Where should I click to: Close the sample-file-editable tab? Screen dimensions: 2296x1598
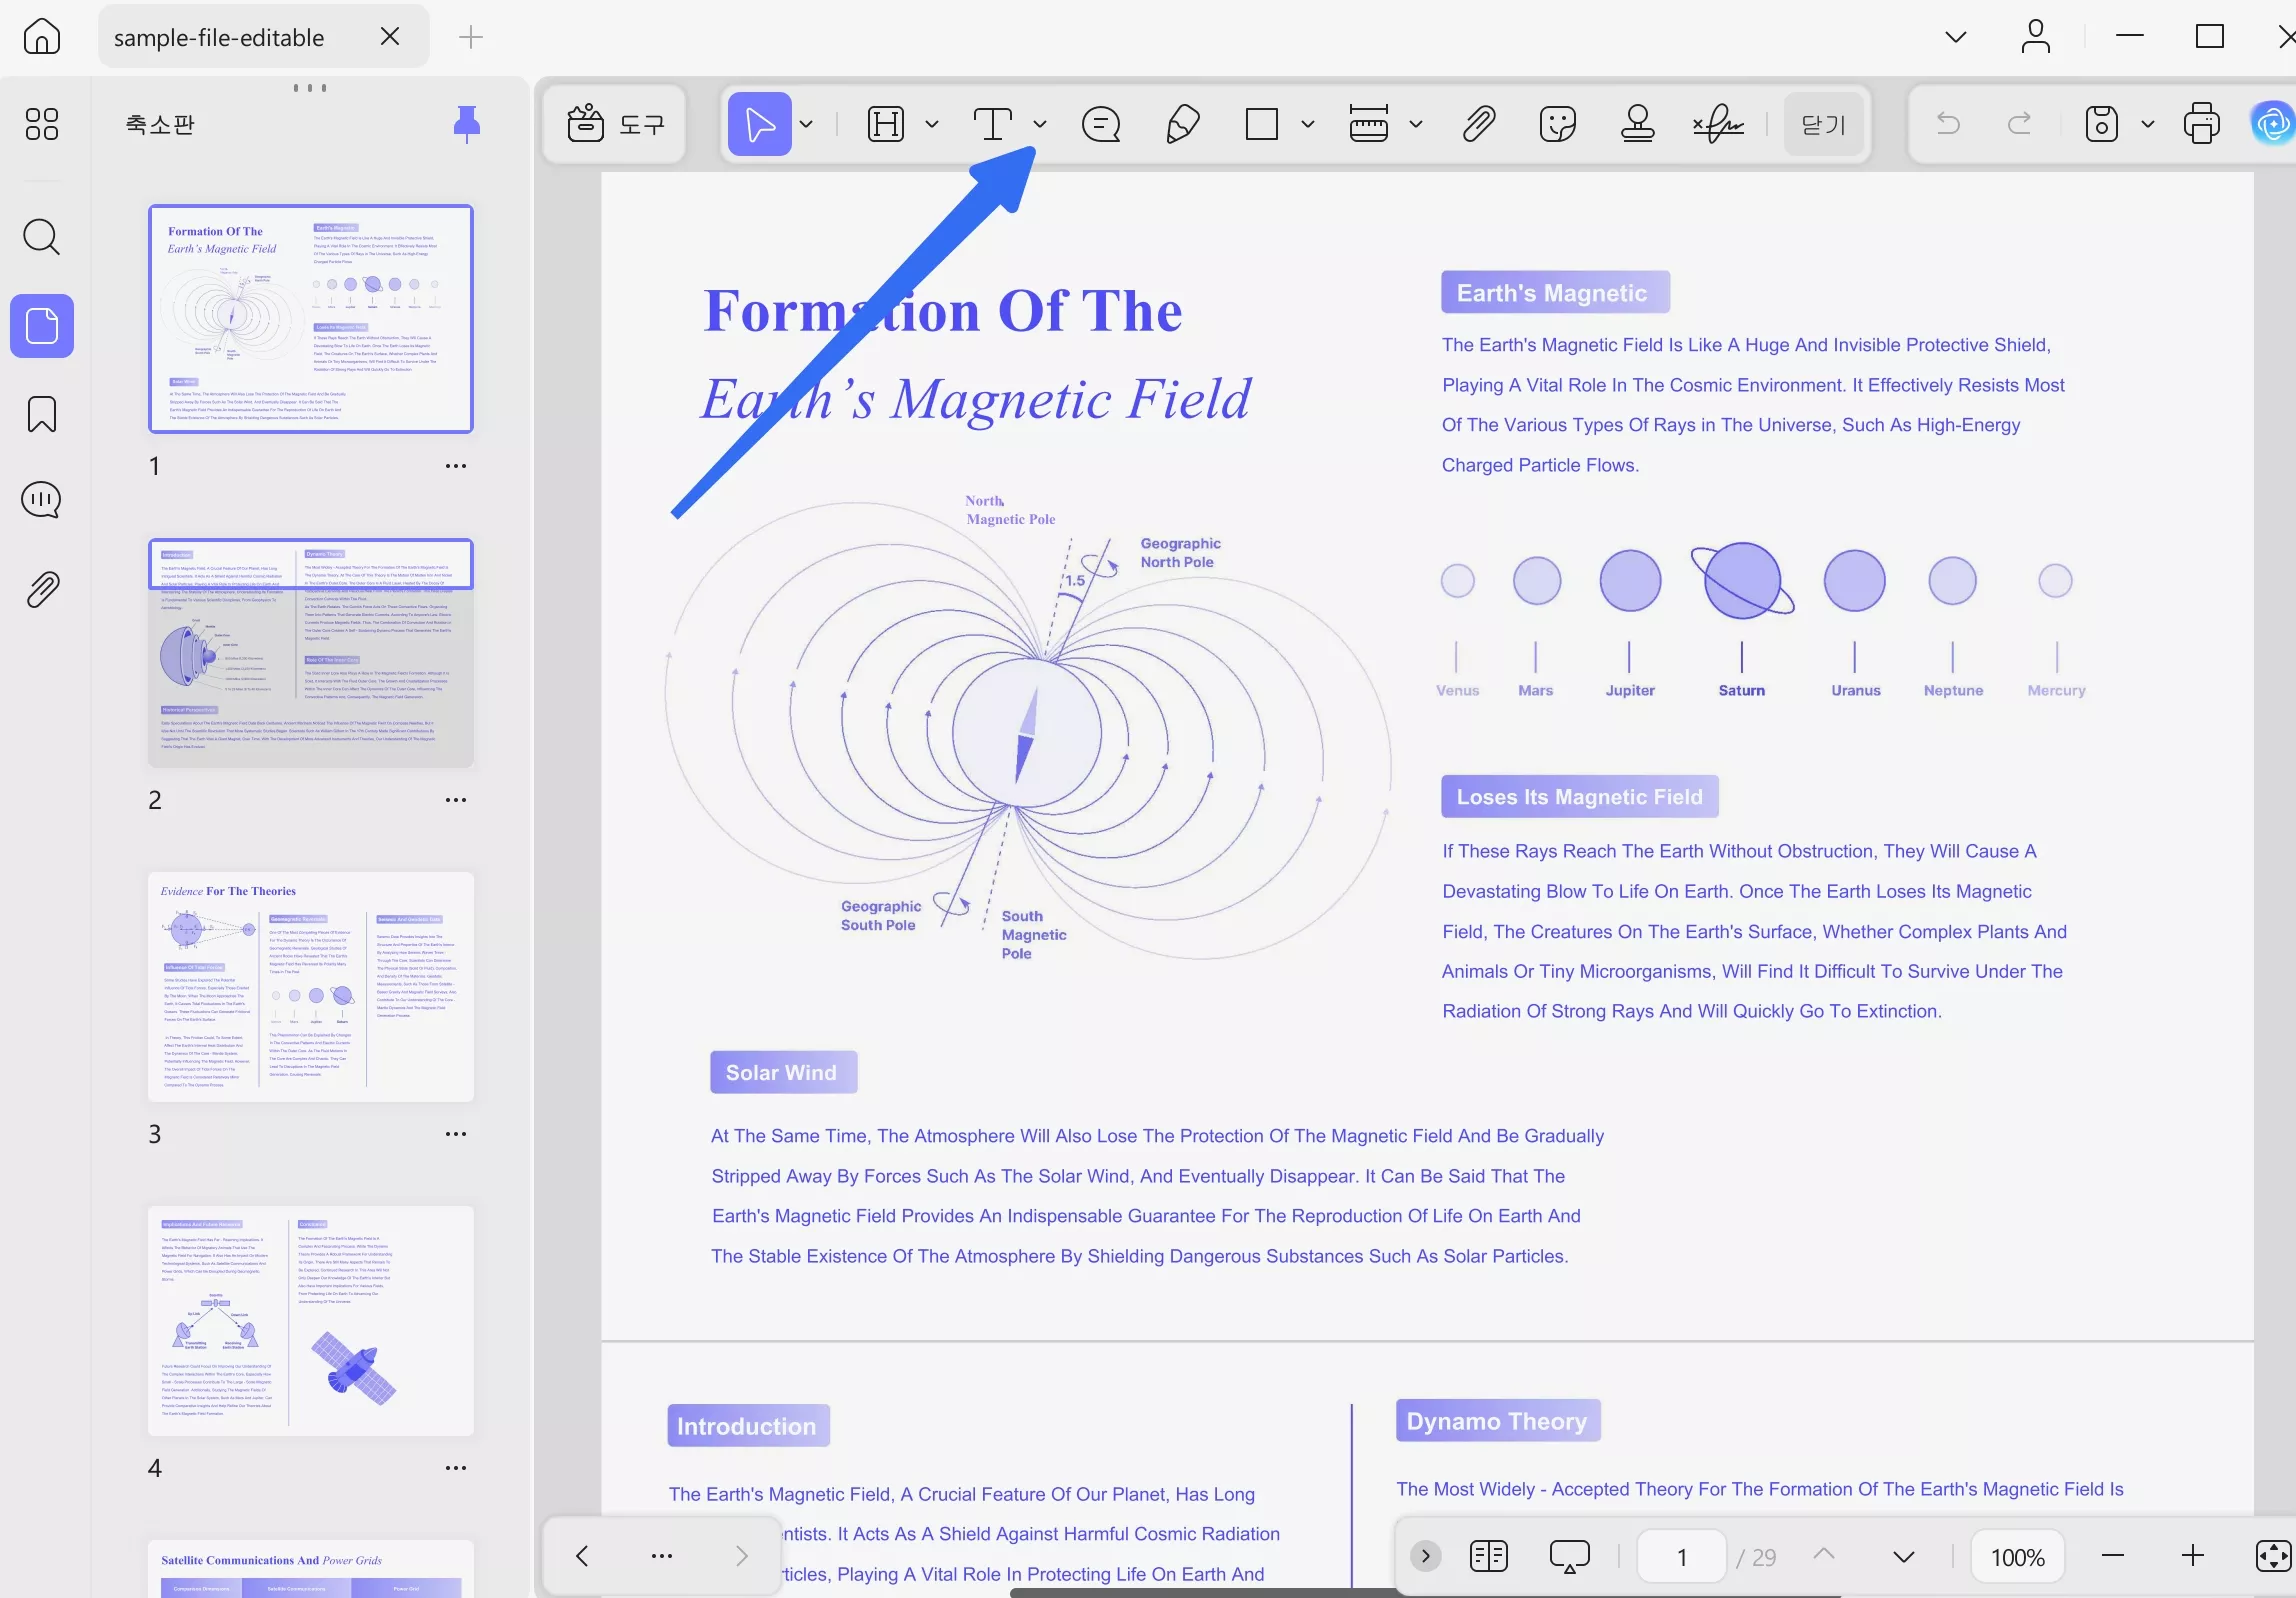click(390, 37)
